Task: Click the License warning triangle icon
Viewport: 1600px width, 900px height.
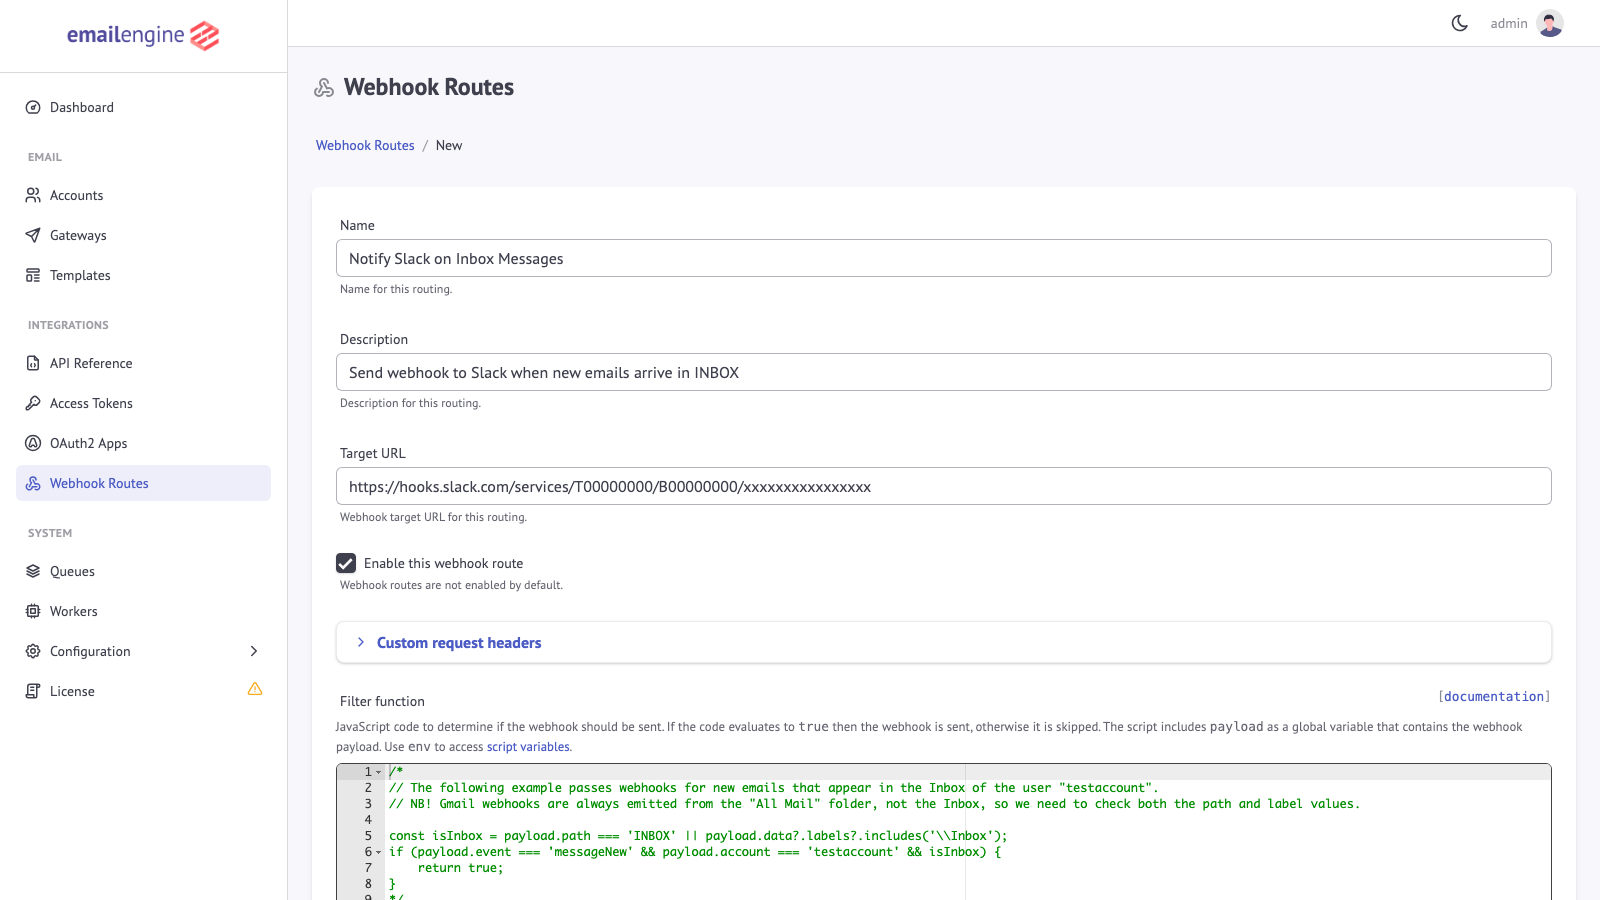Action: coord(255,689)
